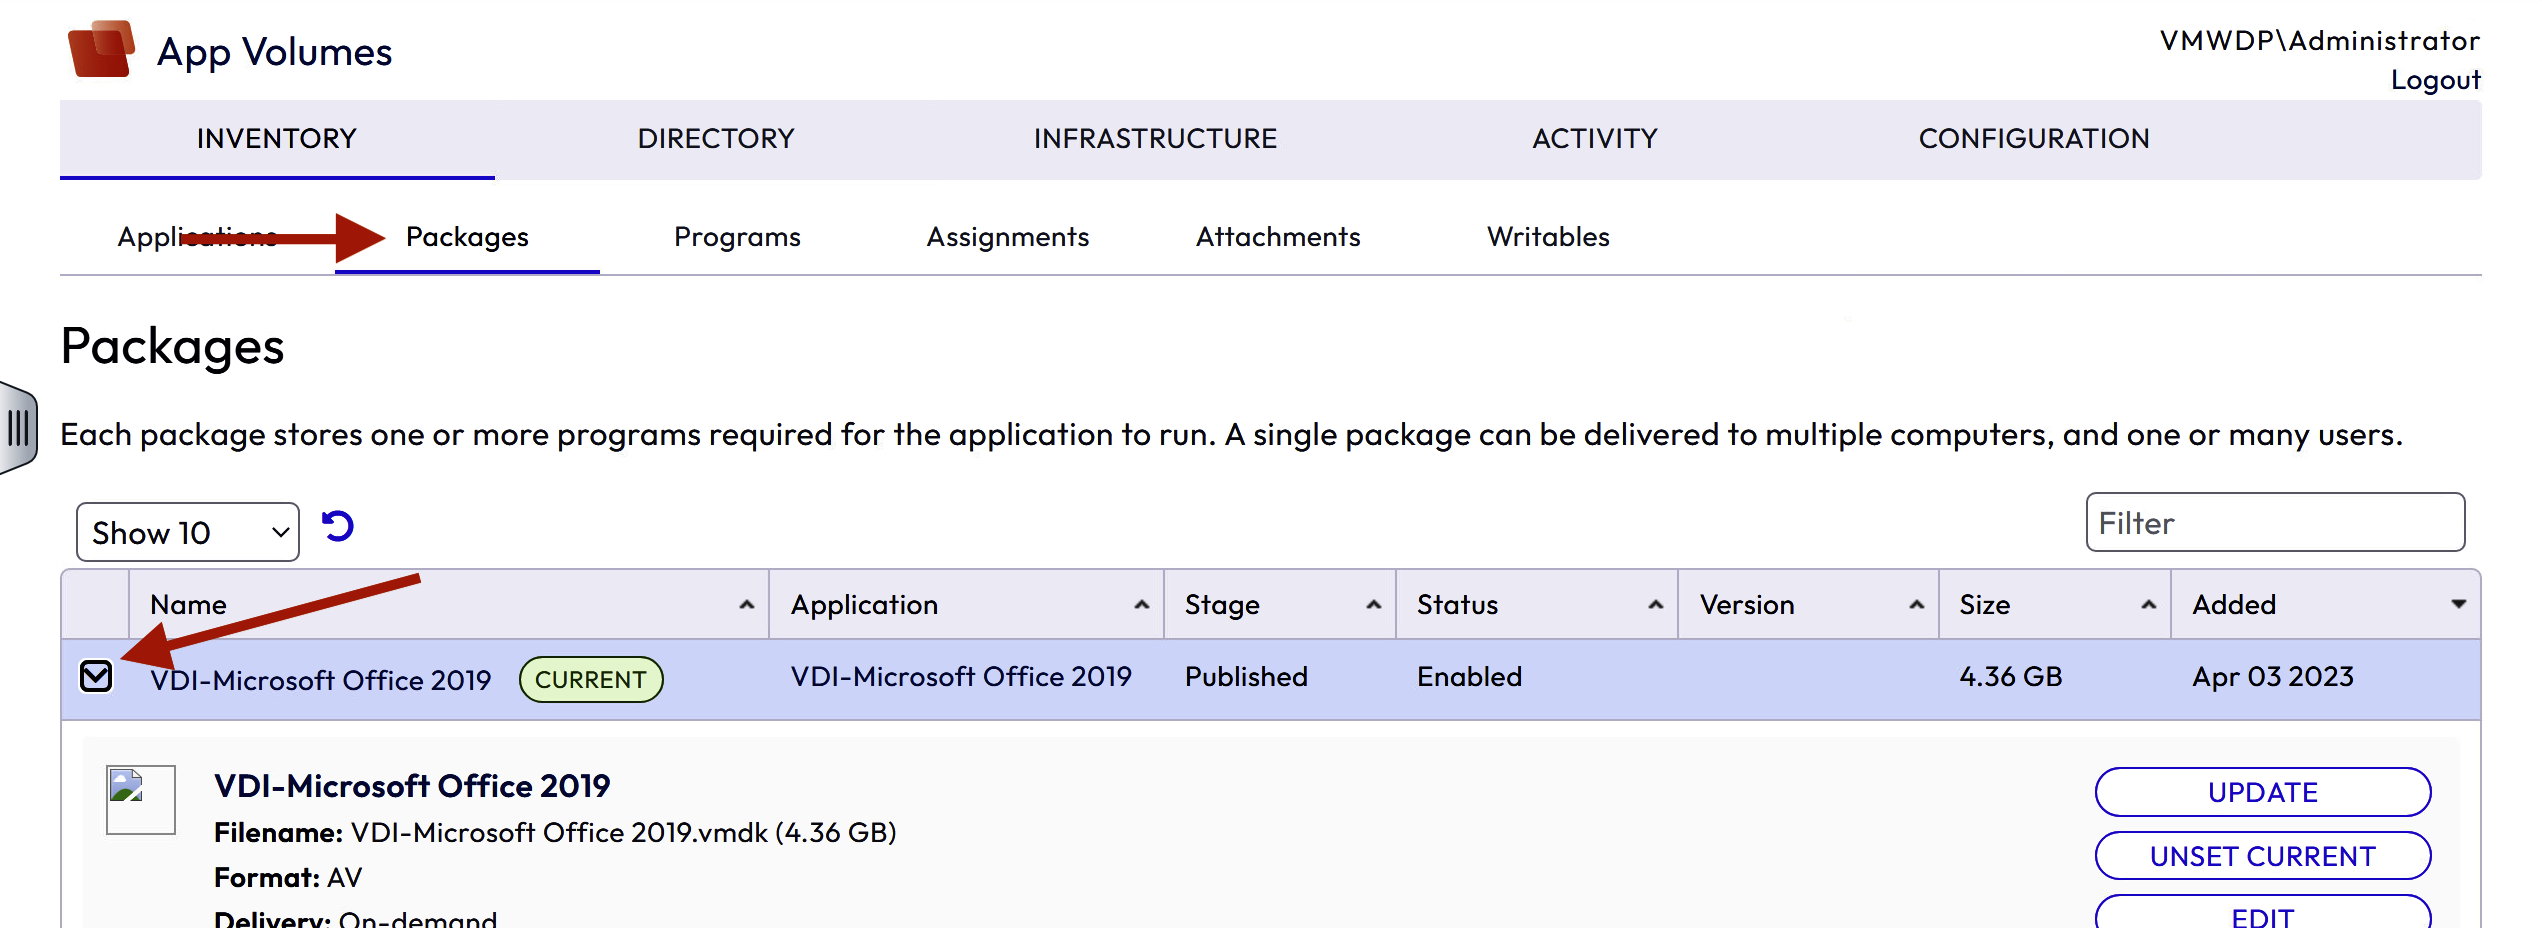Sort by Status column arrow
2542x928 pixels.
tap(1655, 605)
